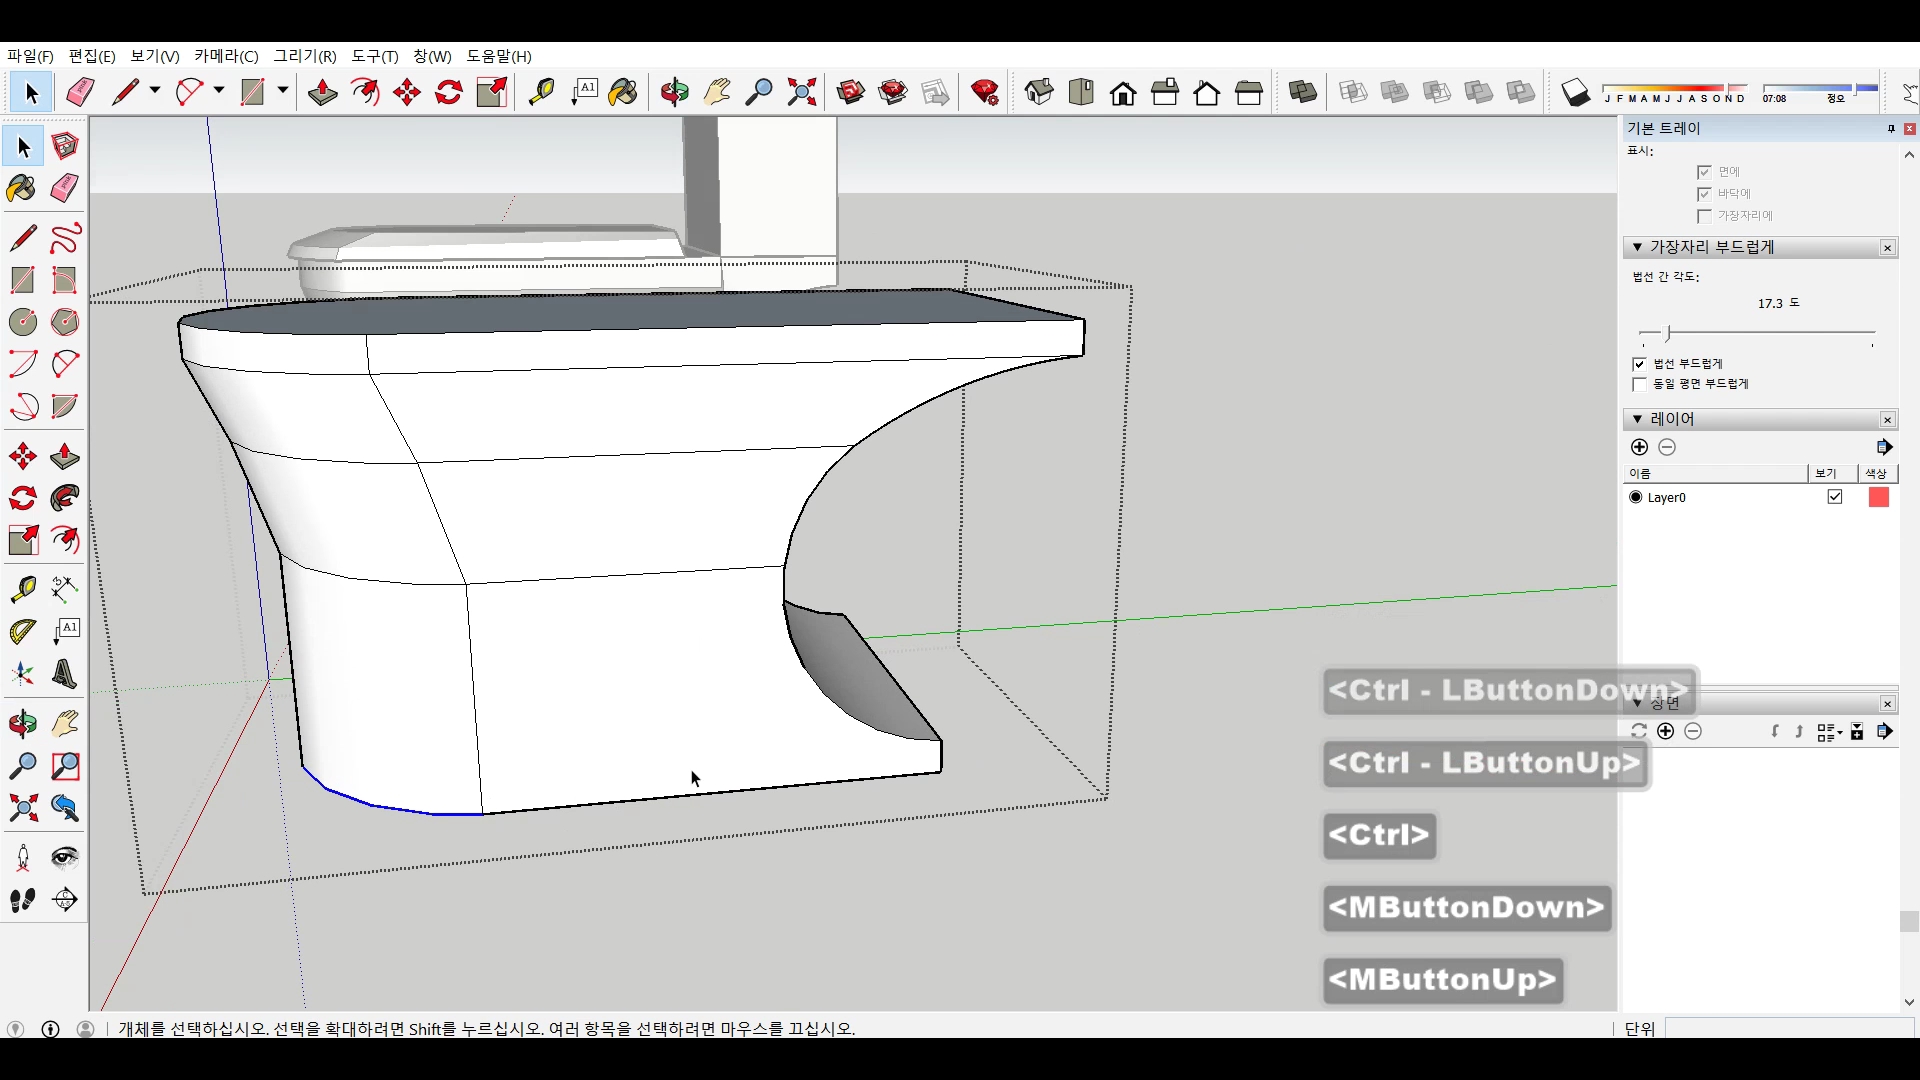1920x1080 pixels.
Task: Open the 카메라(C) menu
Action: 226,56
